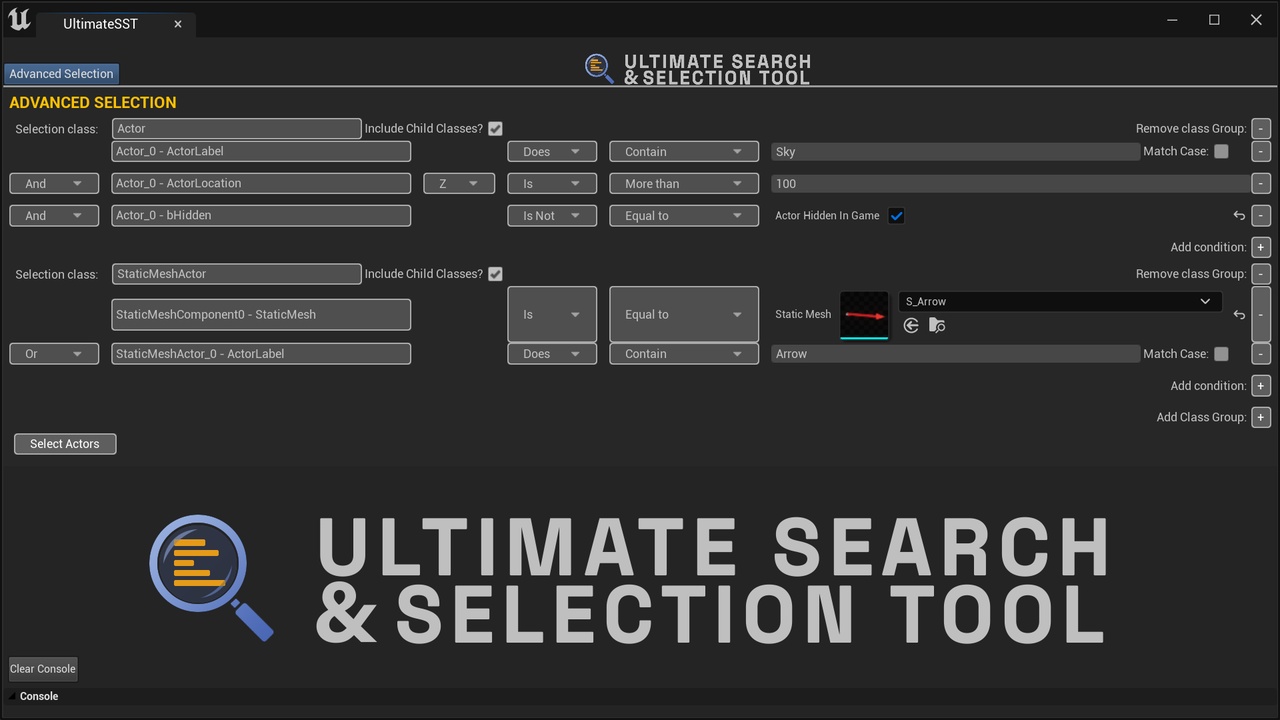Toggle Include Child Classes for Actor
1280x720 pixels.
(495, 129)
